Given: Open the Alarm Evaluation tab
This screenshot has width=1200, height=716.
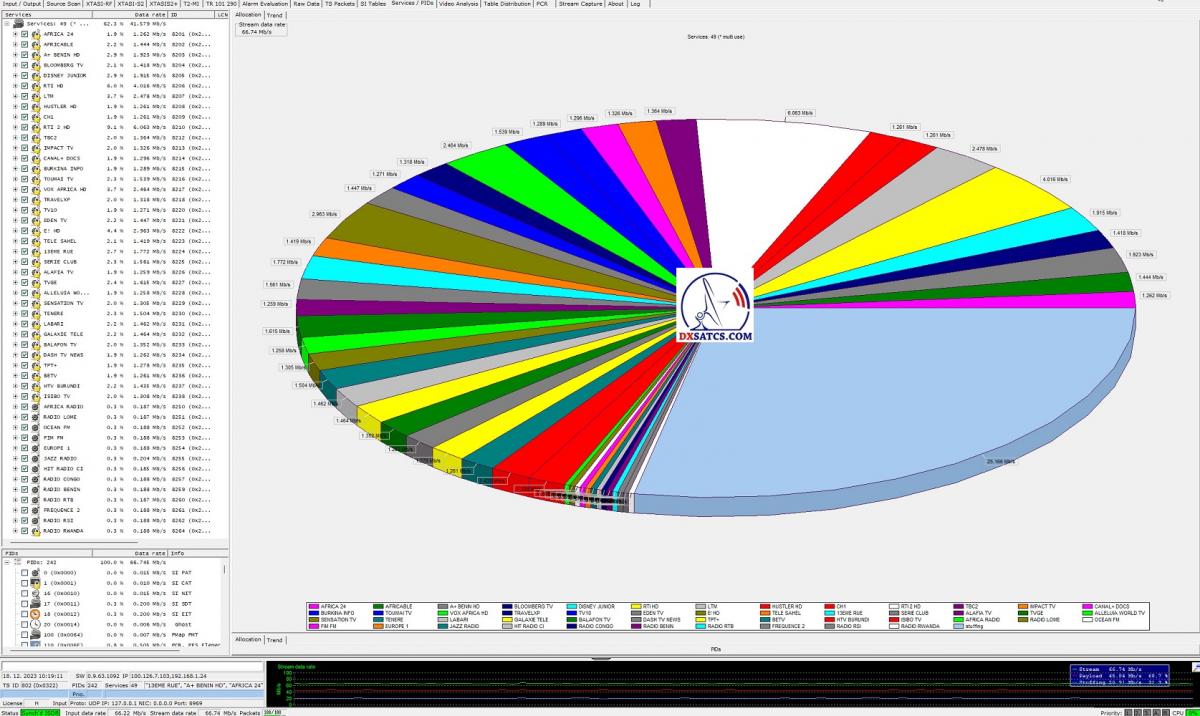Looking at the screenshot, I should click(x=264, y=4).
